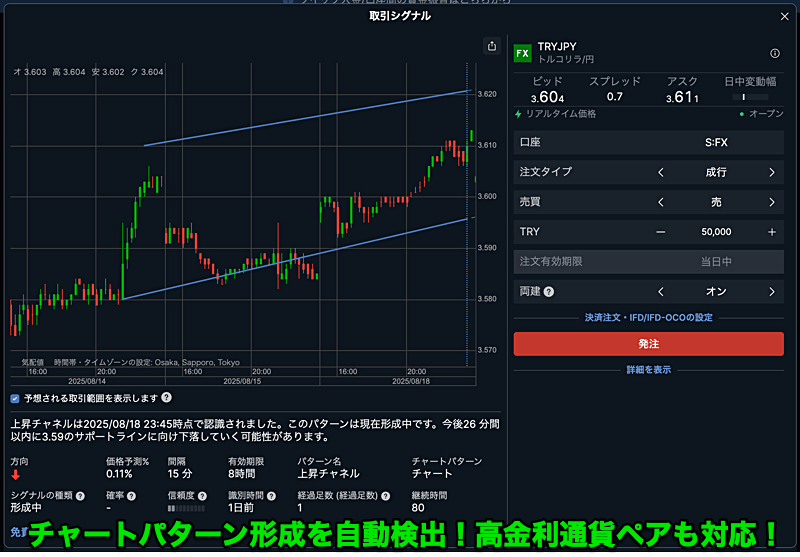Viewport: 800px width, 557px height.
Task: Click the 取引シグナル dialog title
Action: (x=400, y=16)
